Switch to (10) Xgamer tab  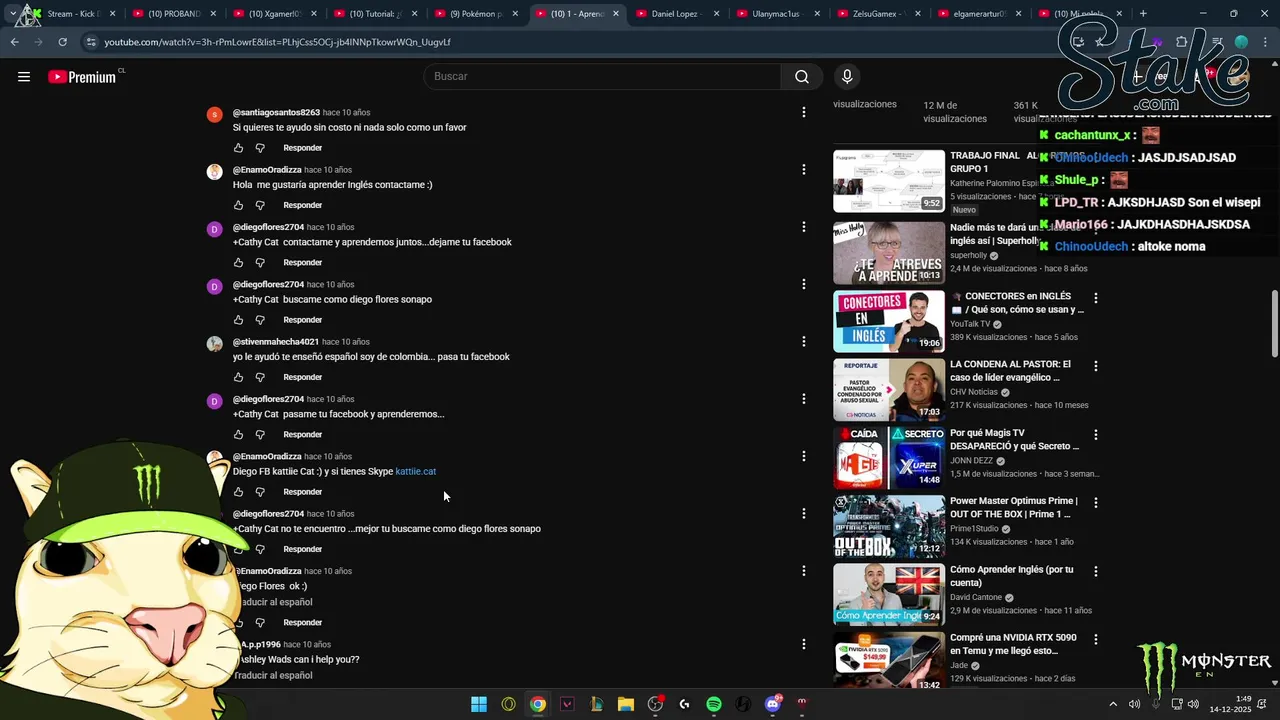(274, 14)
